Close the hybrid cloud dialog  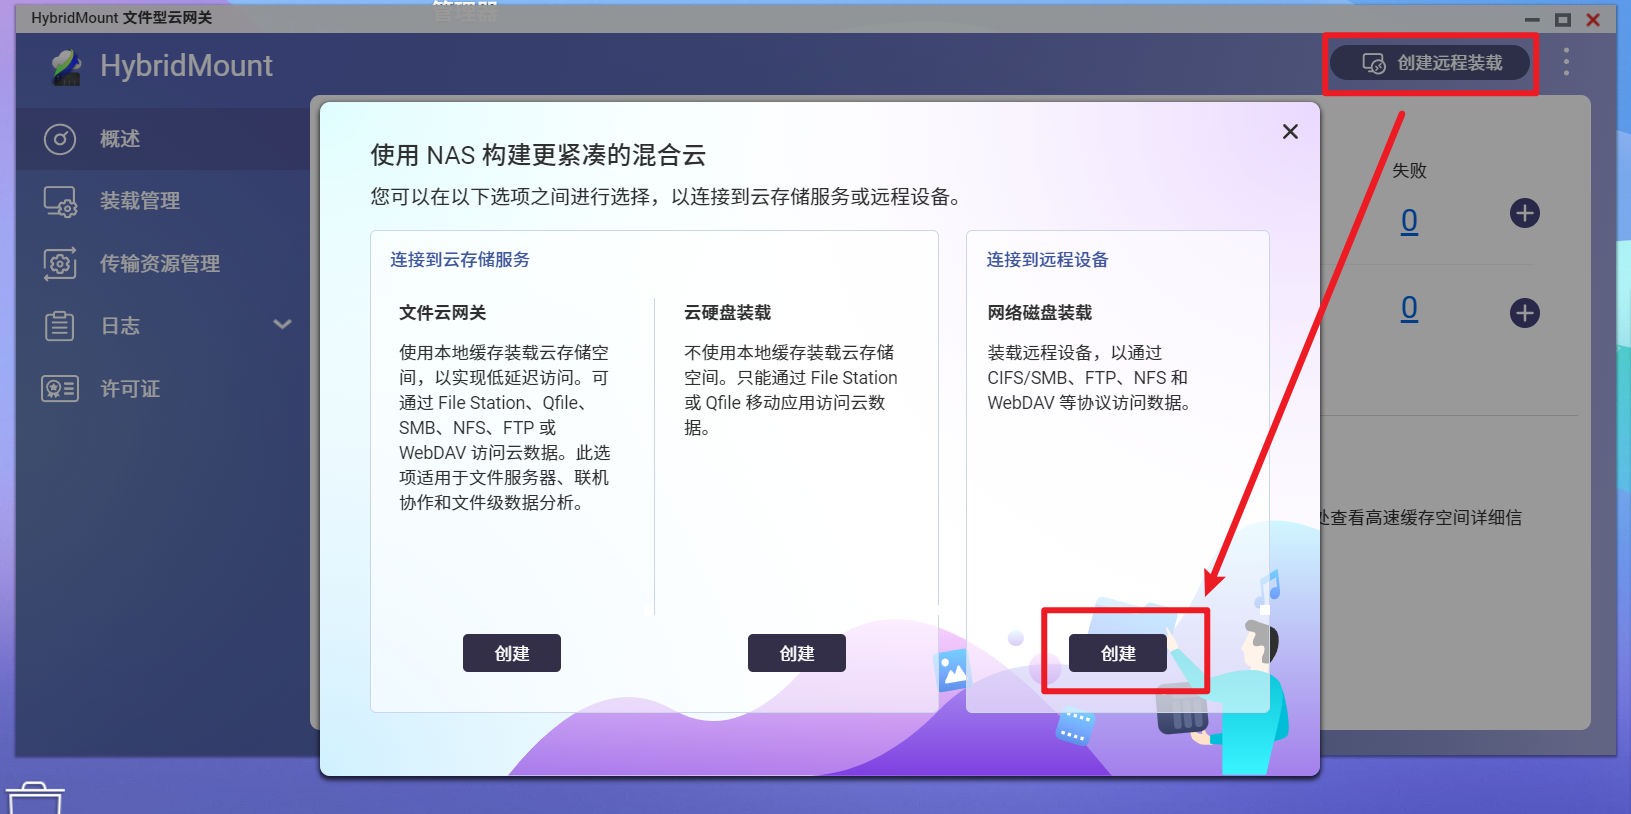point(1290,132)
